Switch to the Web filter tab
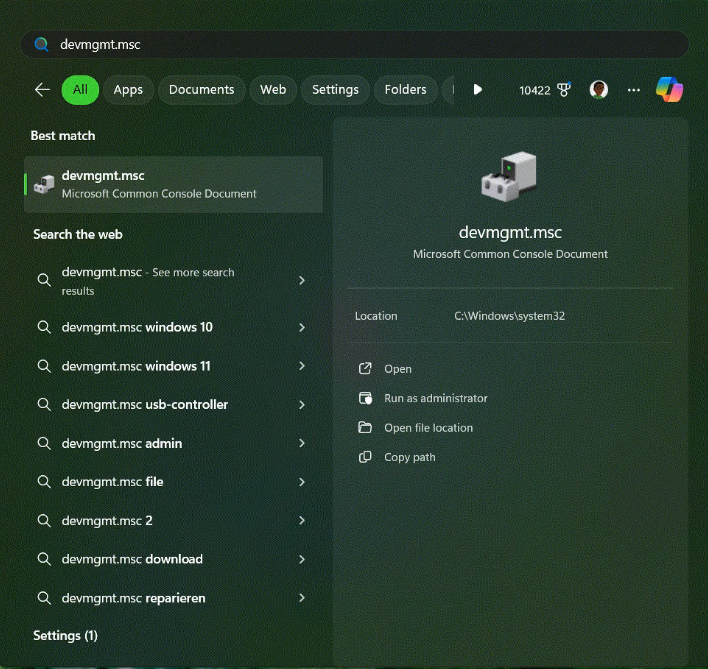Image resolution: width=708 pixels, height=669 pixels. pyautogui.click(x=273, y=89)
